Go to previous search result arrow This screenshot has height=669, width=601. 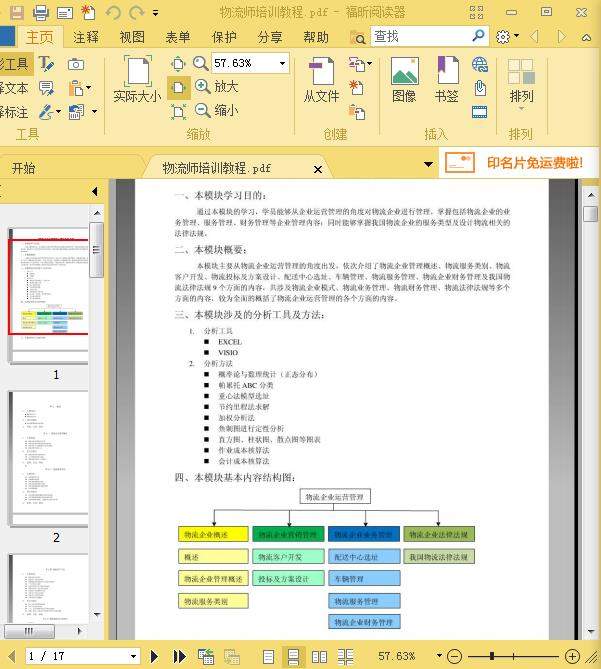click(x=534, y=37)
